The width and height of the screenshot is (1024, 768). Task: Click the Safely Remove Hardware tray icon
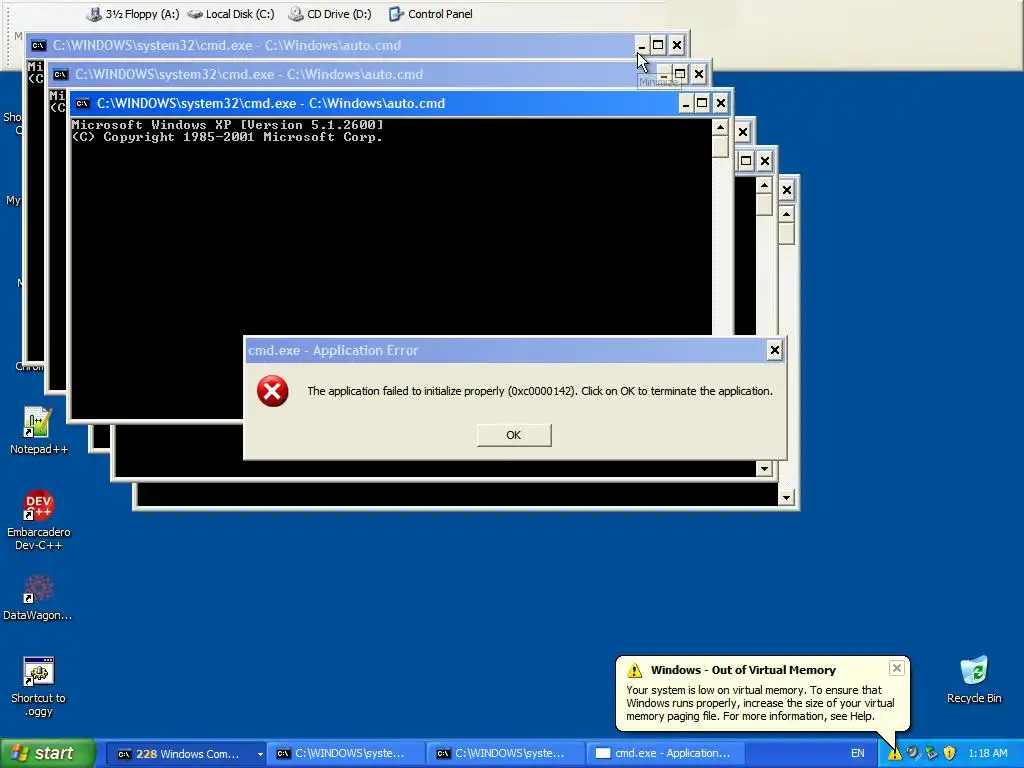click(x=931, y=753)
